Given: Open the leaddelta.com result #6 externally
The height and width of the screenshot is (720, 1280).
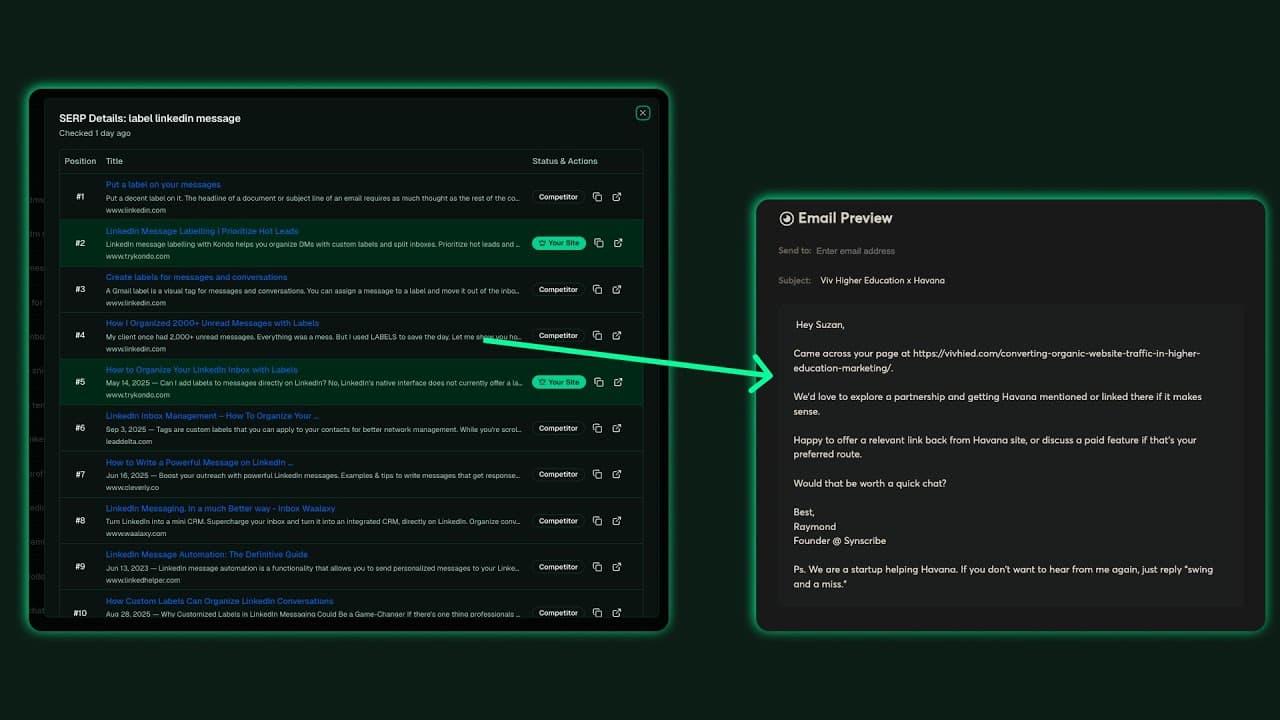Looking at the screenshot, I should coord(617,428).
